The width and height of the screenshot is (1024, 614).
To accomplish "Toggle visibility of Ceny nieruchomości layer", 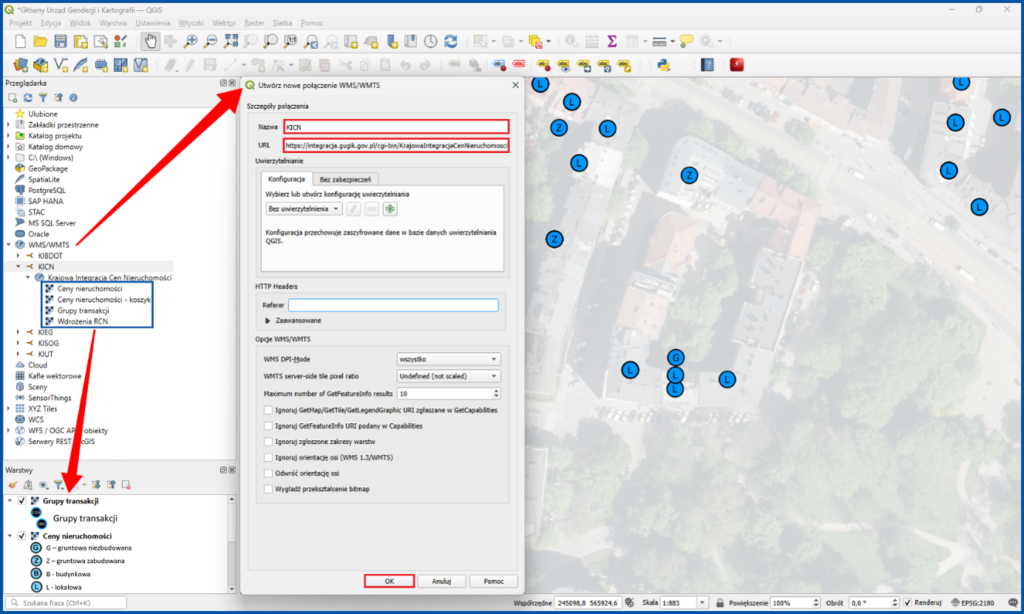I will pos(22,536).
